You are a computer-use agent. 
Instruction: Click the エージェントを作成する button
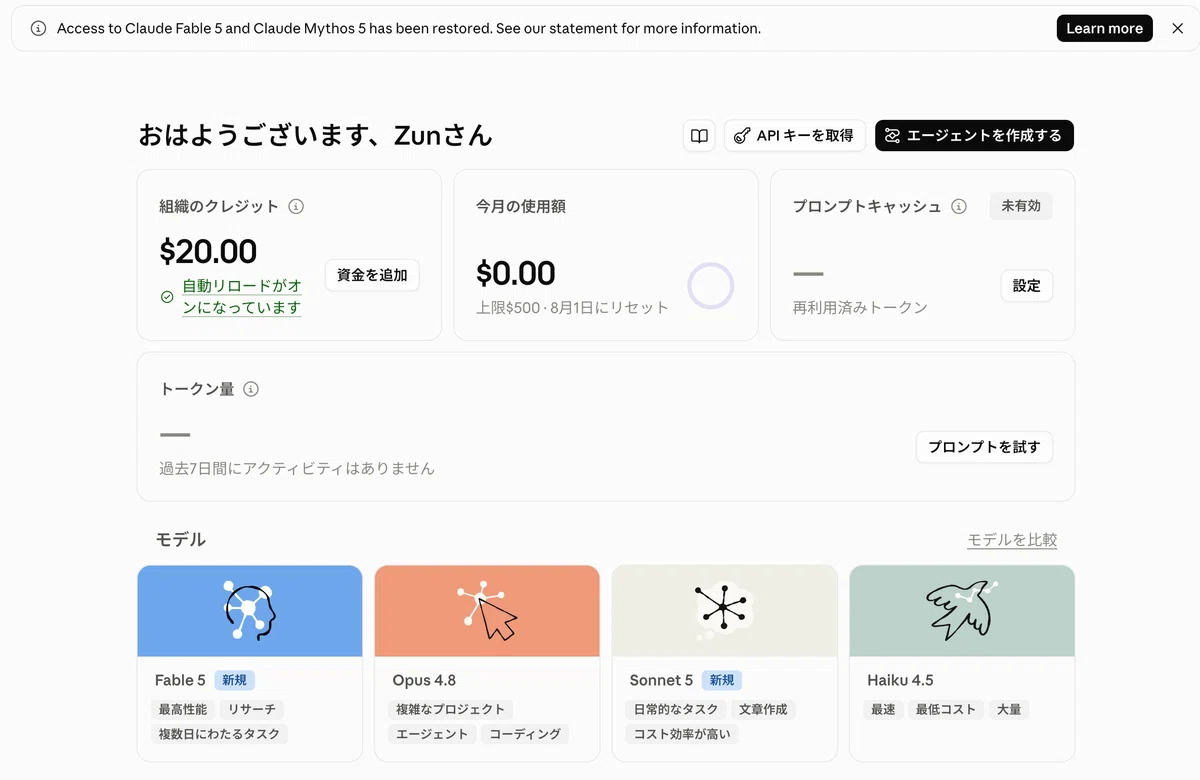pos(974,136)
